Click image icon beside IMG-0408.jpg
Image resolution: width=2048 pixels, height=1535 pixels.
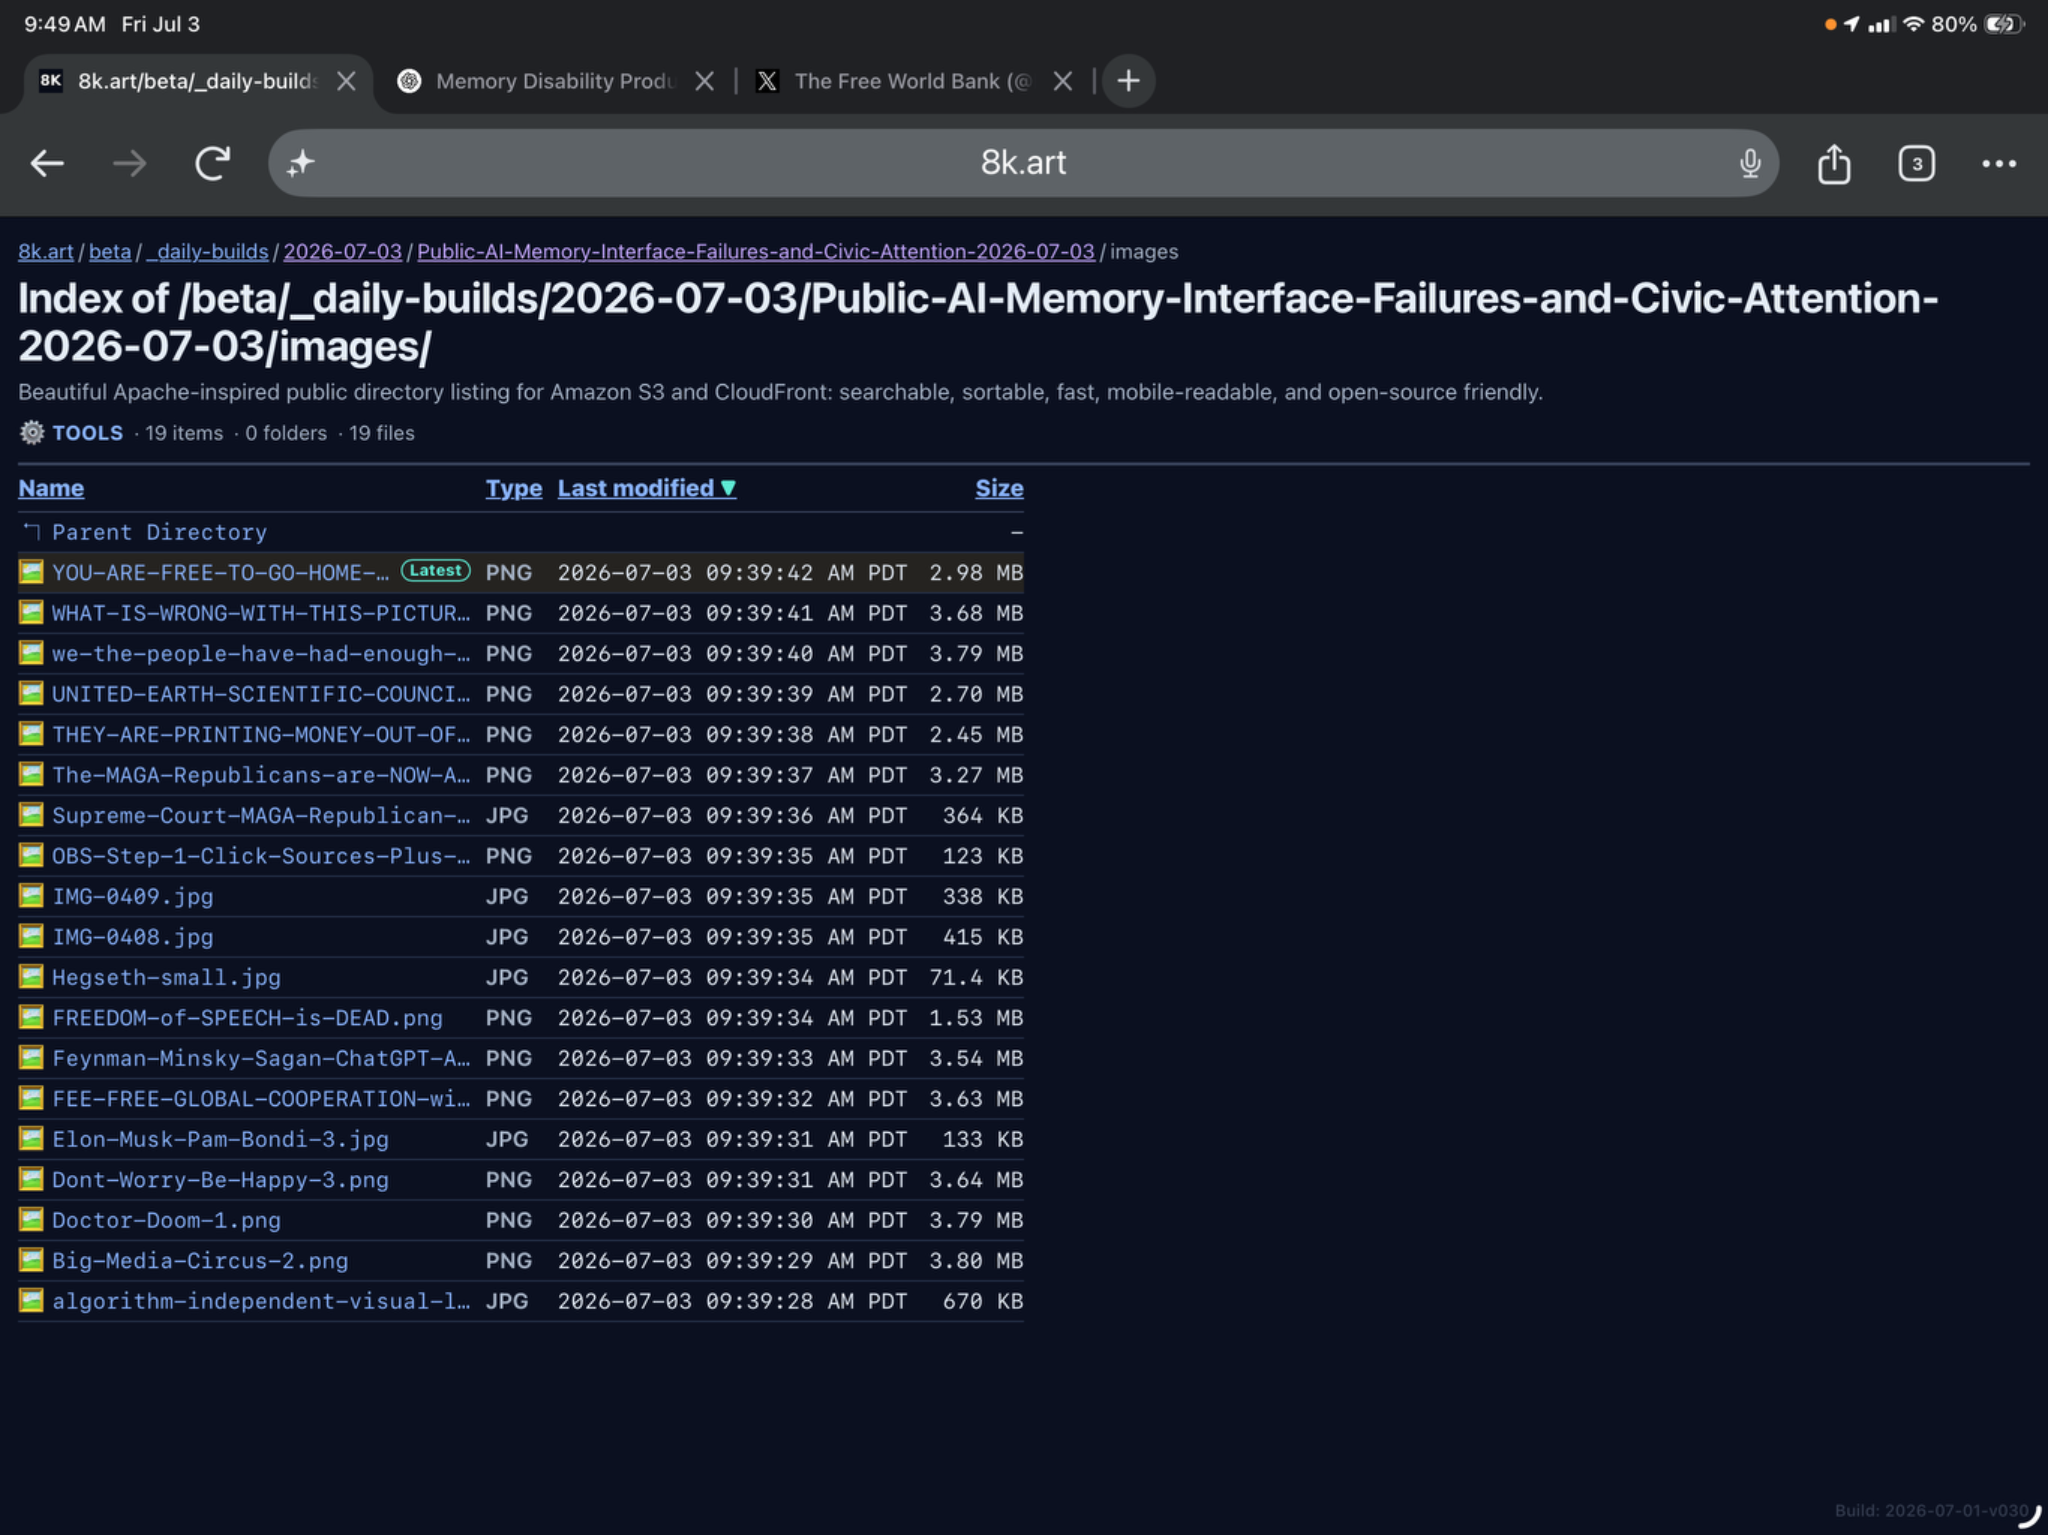click(31, 936)
